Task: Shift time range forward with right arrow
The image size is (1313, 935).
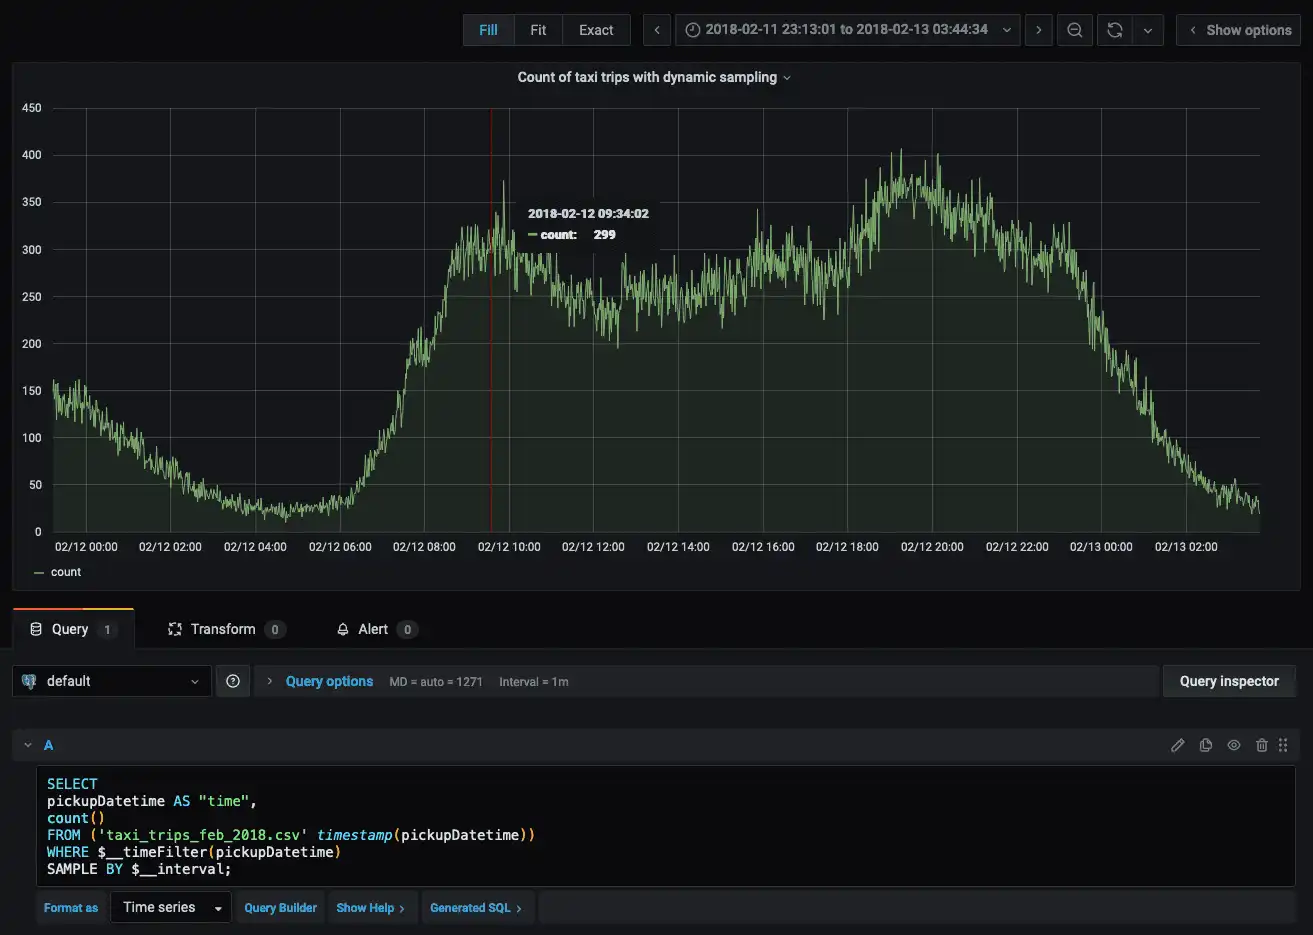Action: click(1038, 30)
